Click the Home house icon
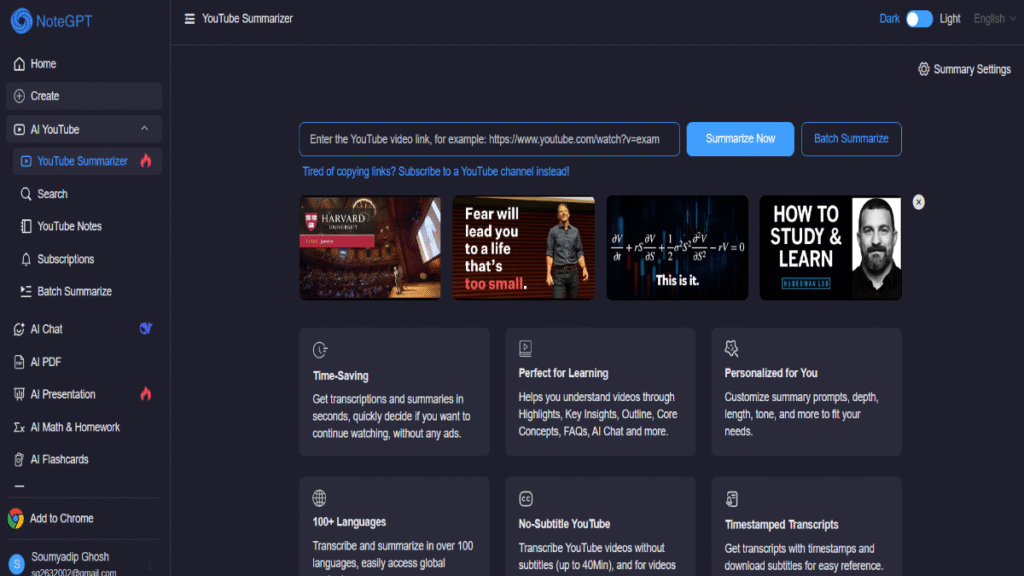 (x=19, y=64)
